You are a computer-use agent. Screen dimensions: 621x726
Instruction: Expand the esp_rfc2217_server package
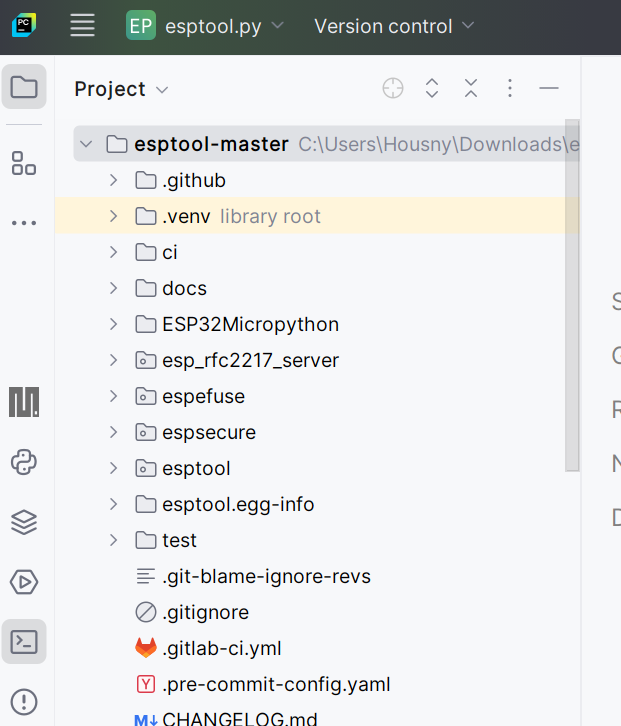click(x=113, y=360)
